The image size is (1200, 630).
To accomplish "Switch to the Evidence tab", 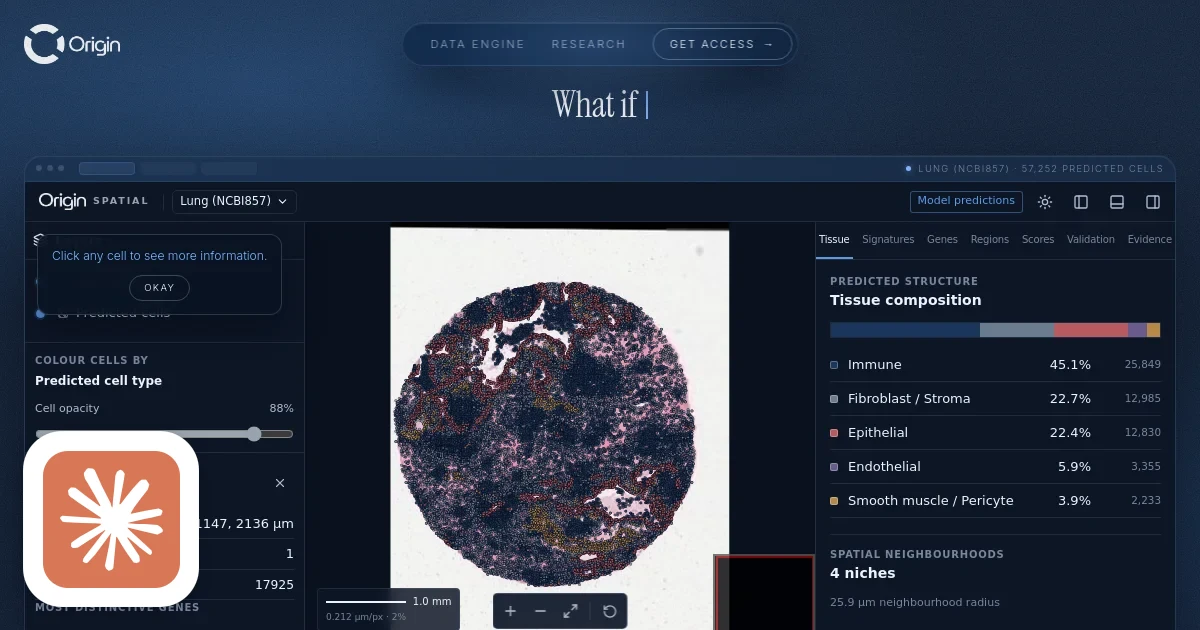I will [1150, 240].
